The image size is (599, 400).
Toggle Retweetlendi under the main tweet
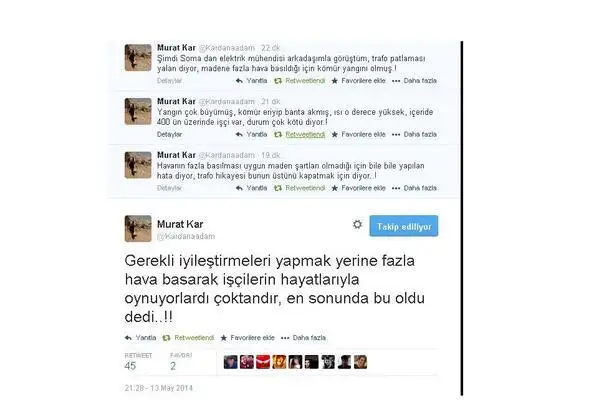click(x=188, y=338)
